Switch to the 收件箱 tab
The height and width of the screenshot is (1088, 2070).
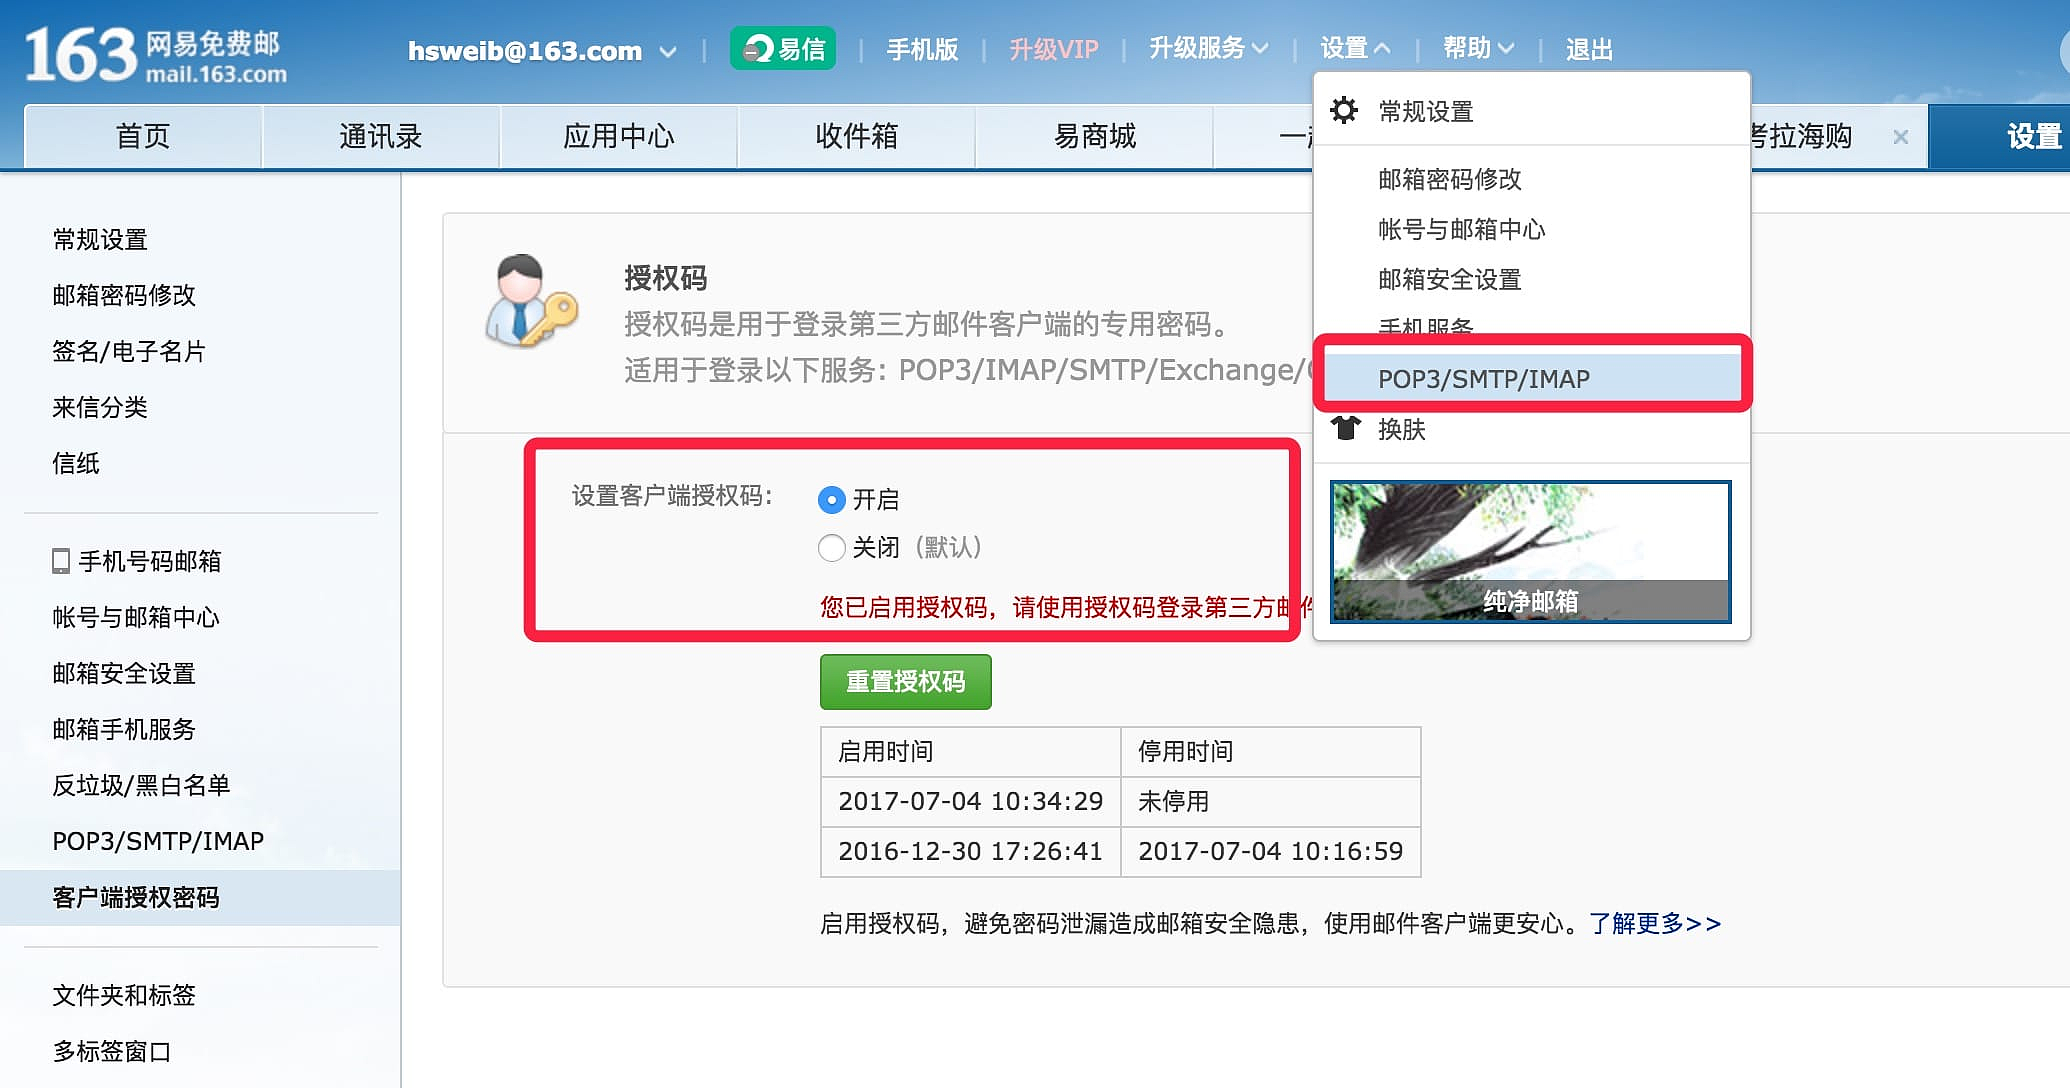click(x=856, y=136)
